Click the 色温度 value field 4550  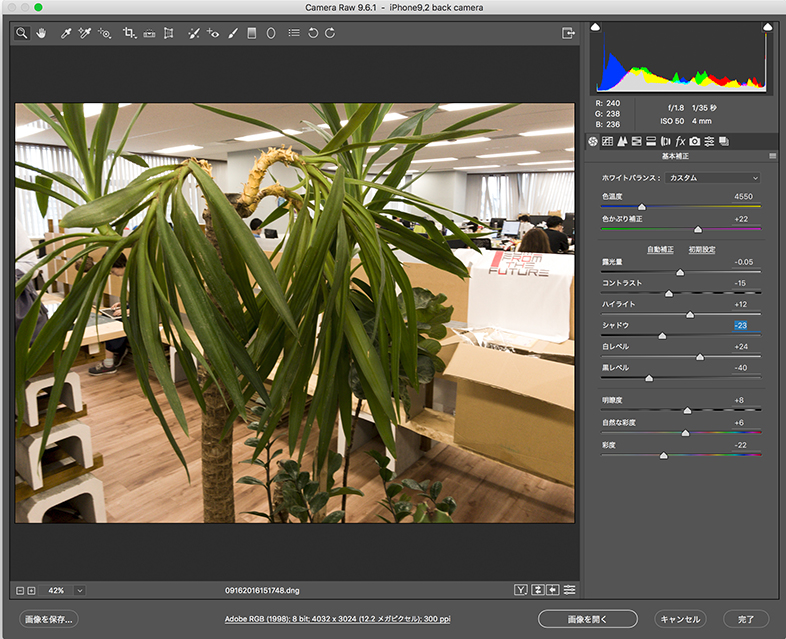click(x=743, y=196)
